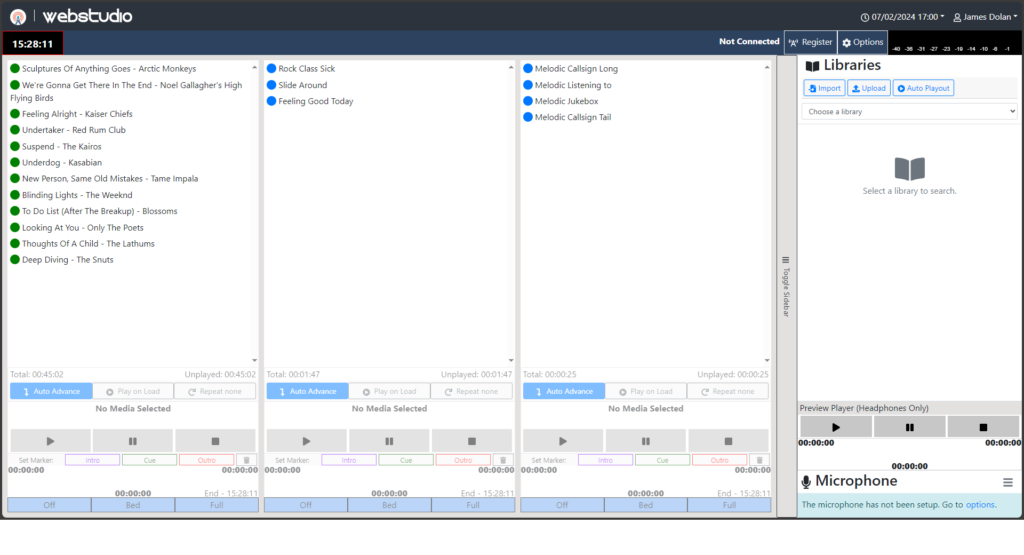Toggle Auto Advance on third channel
Viewport: 1024px width, 555px height.
(x=564, y=392)
